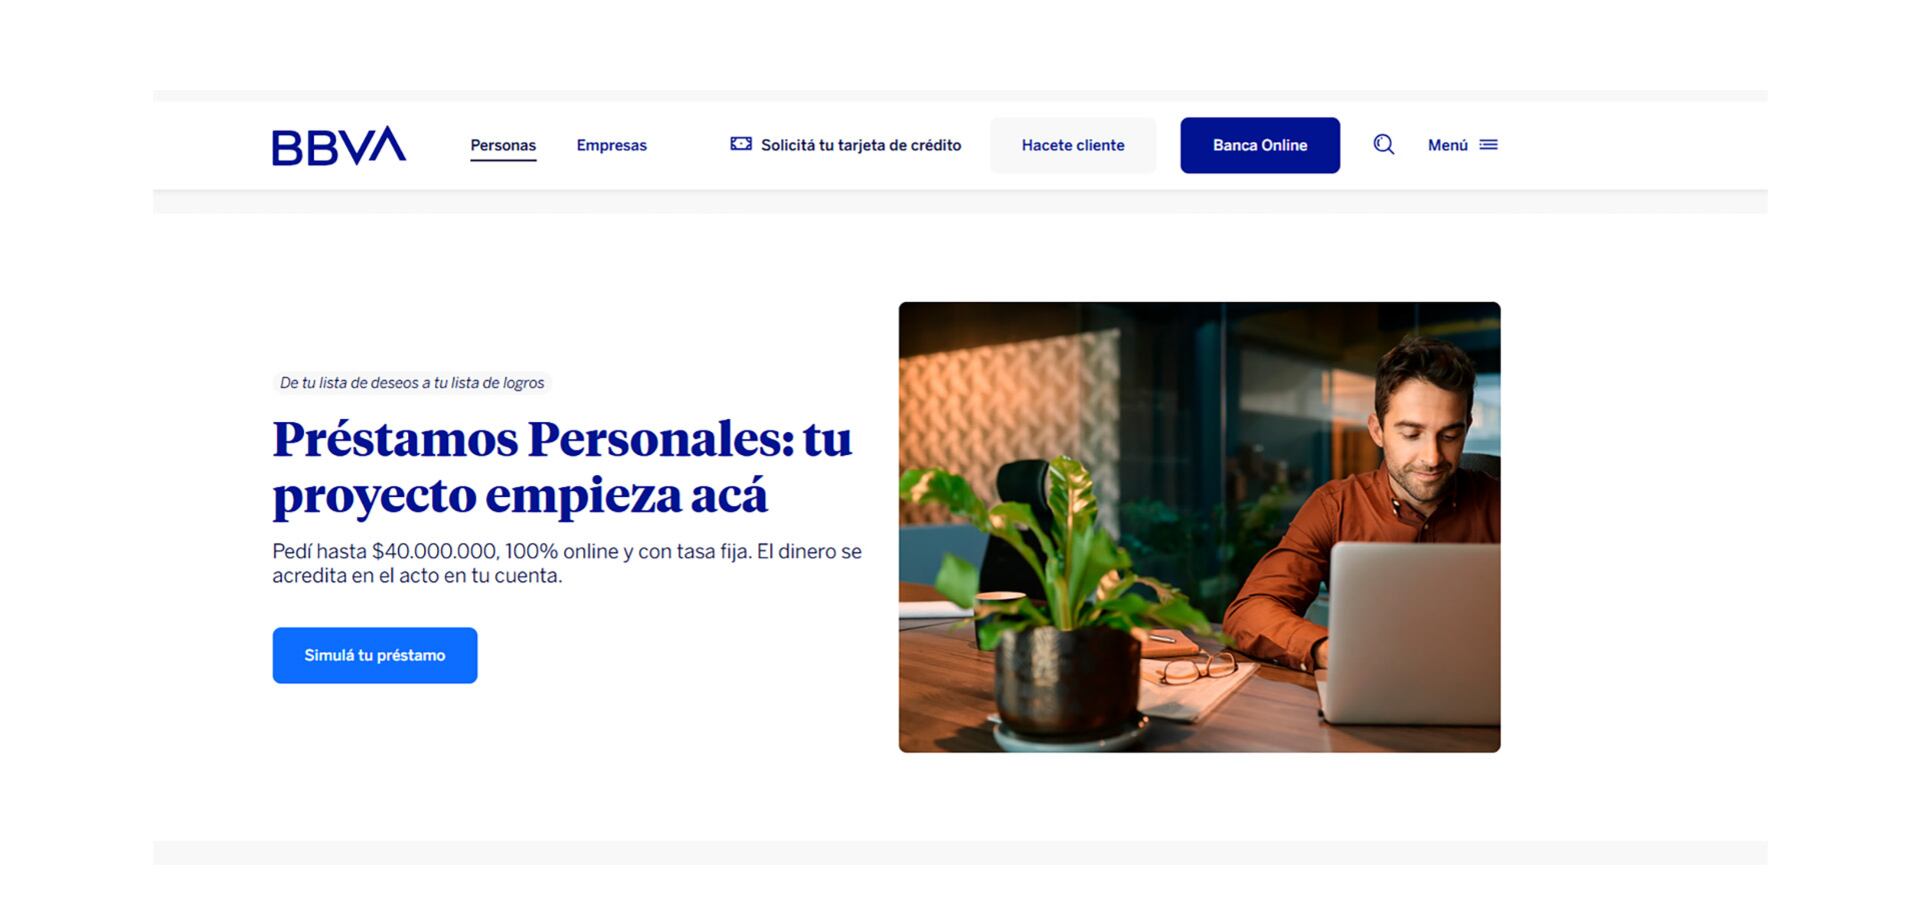Click the Hacete cliente button
The height and width of the screenshot is (922, 1920).
point(1073,145)
